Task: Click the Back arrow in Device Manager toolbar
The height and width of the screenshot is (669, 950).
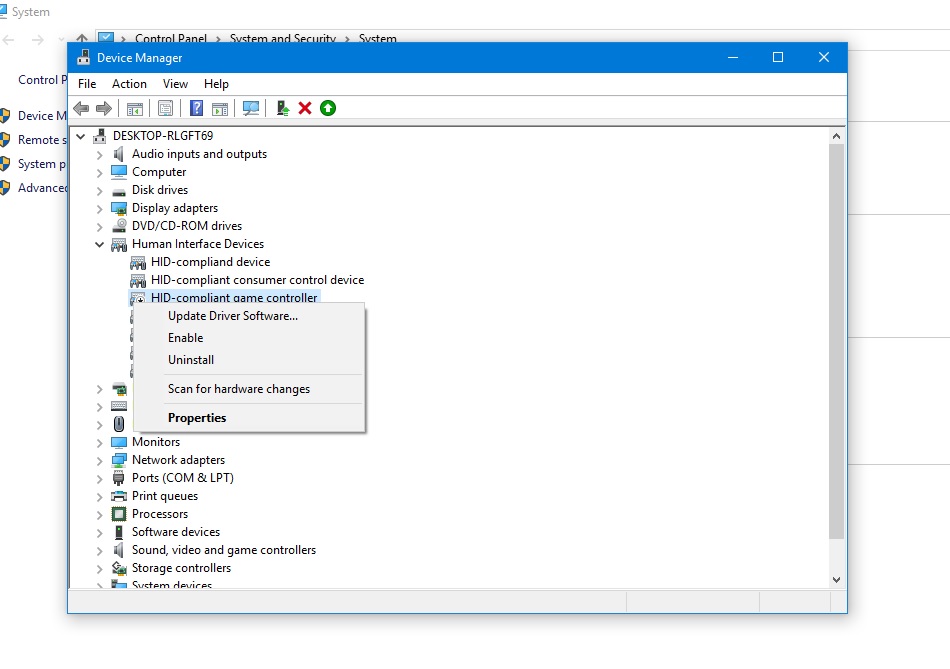Action: click(x=81, y=108)
